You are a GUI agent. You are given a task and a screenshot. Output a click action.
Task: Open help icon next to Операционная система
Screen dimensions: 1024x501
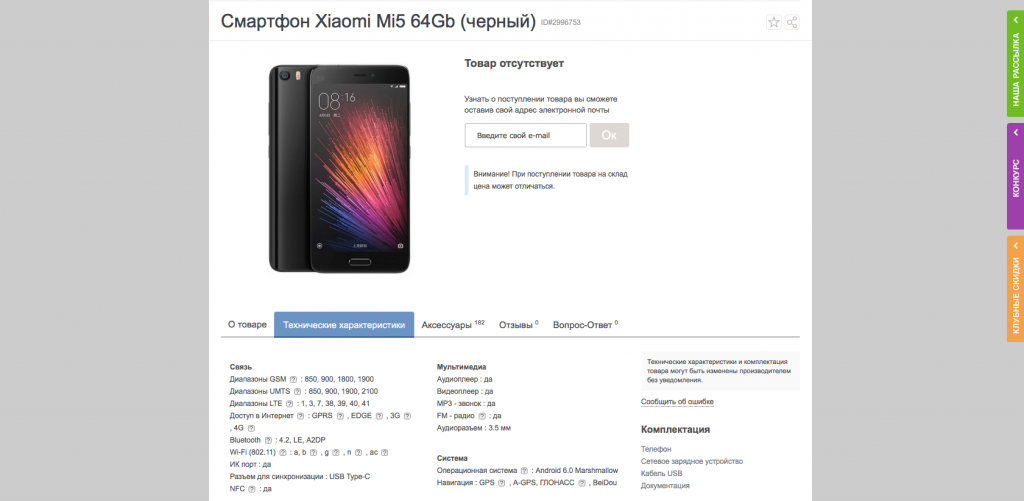pyautogui.click(x=524, y=471)
